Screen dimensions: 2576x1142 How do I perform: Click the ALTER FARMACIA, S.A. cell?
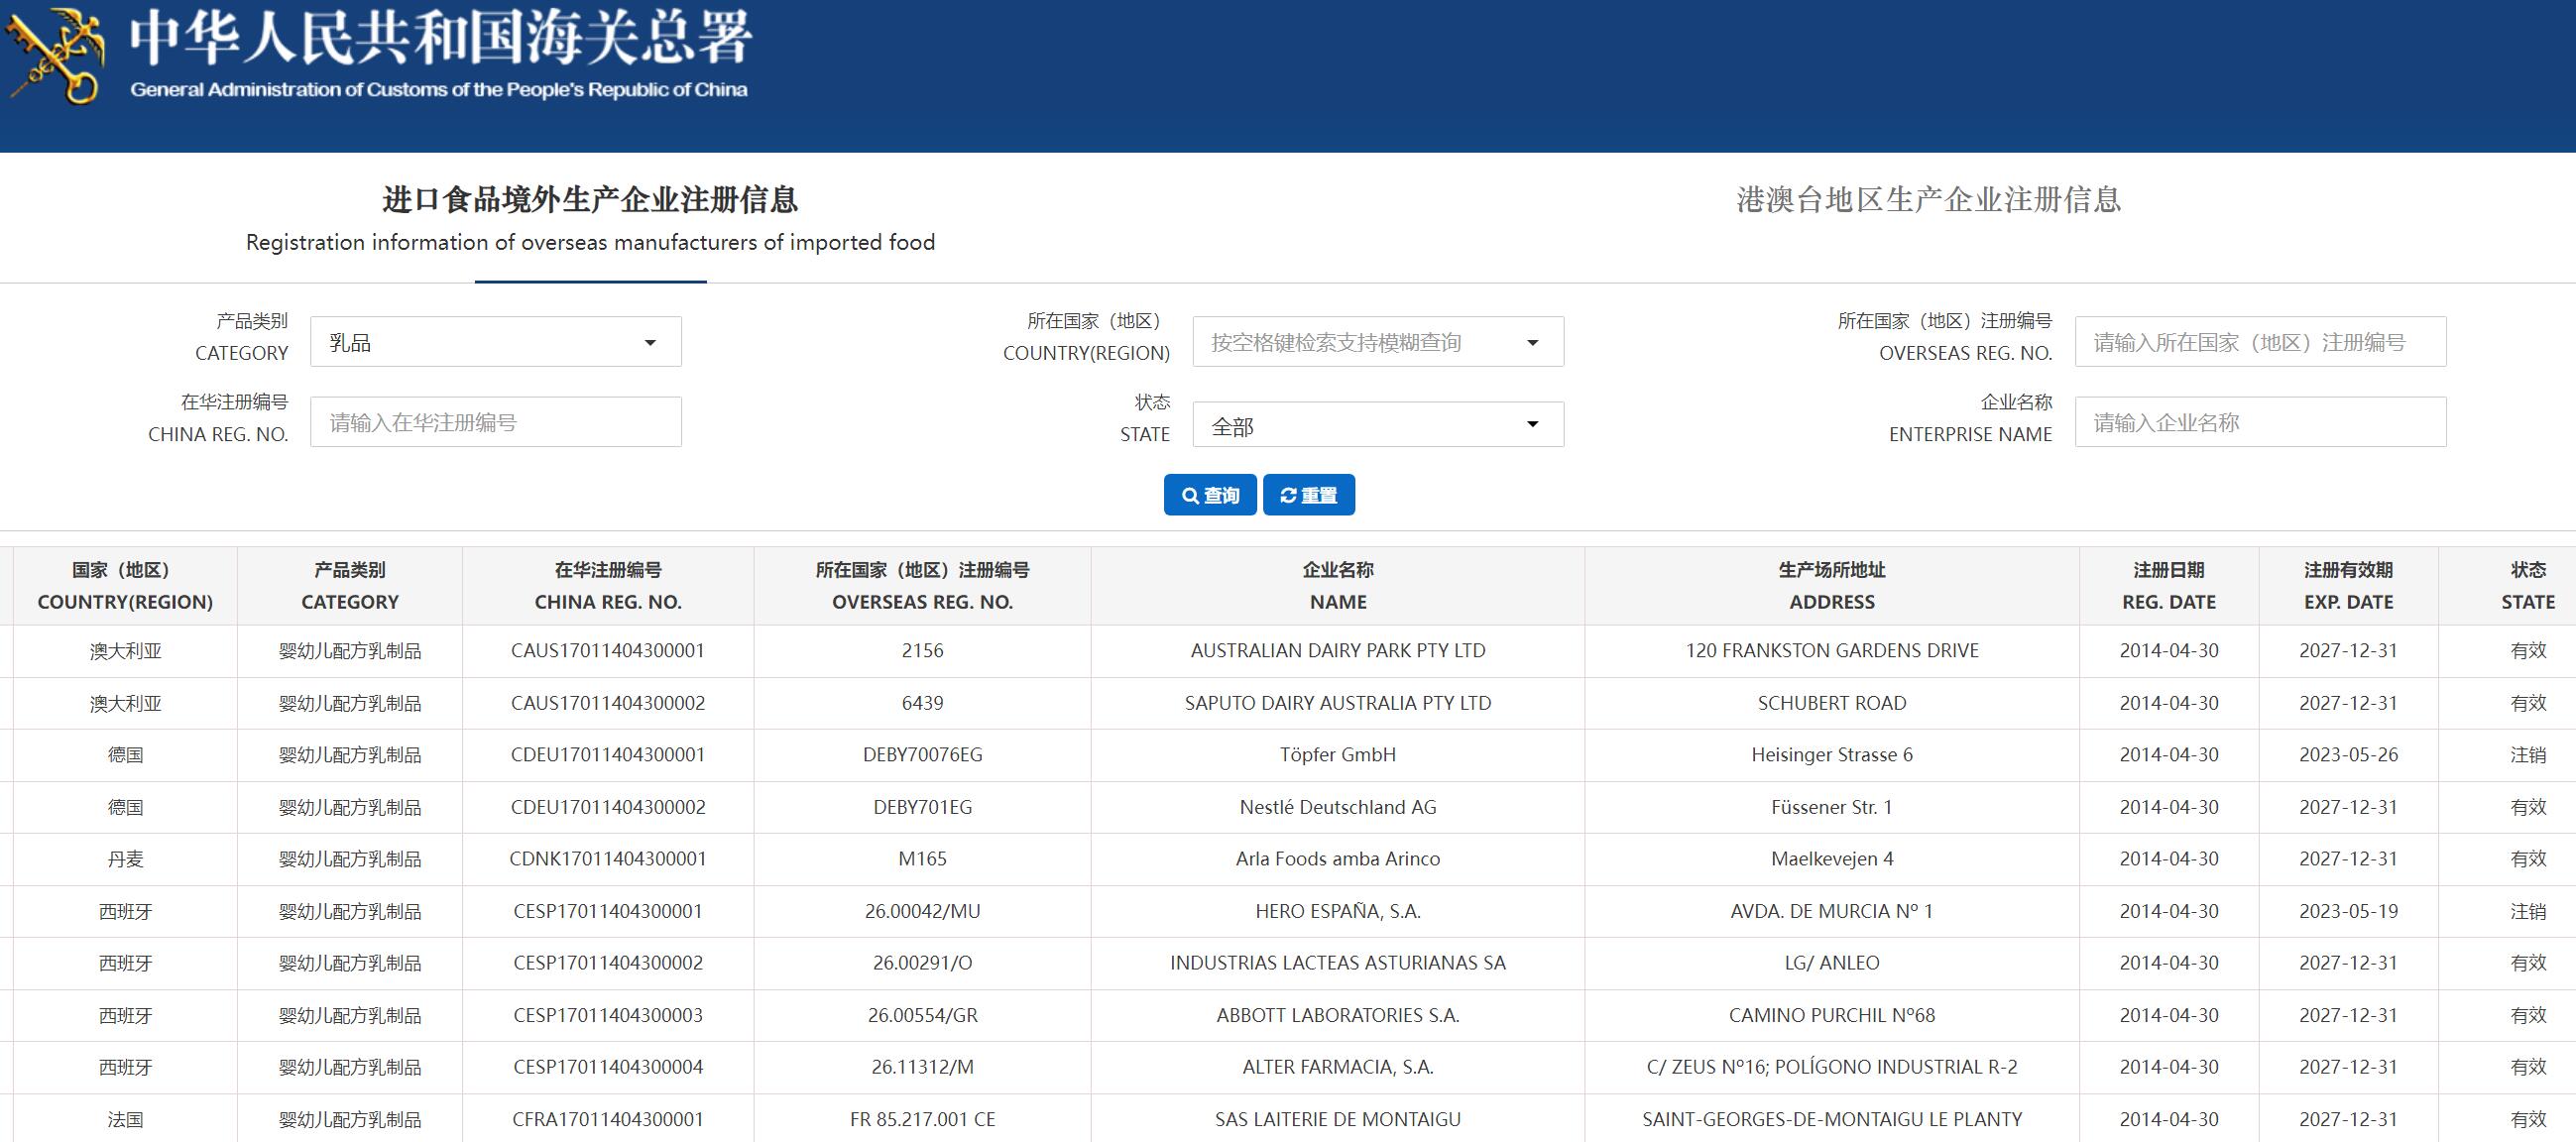click(1338, 1067)
